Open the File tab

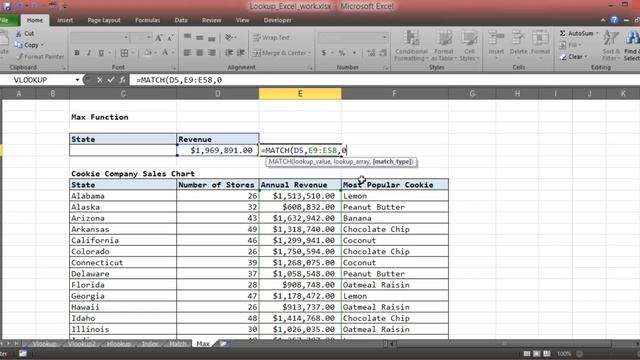pos(7,20)
